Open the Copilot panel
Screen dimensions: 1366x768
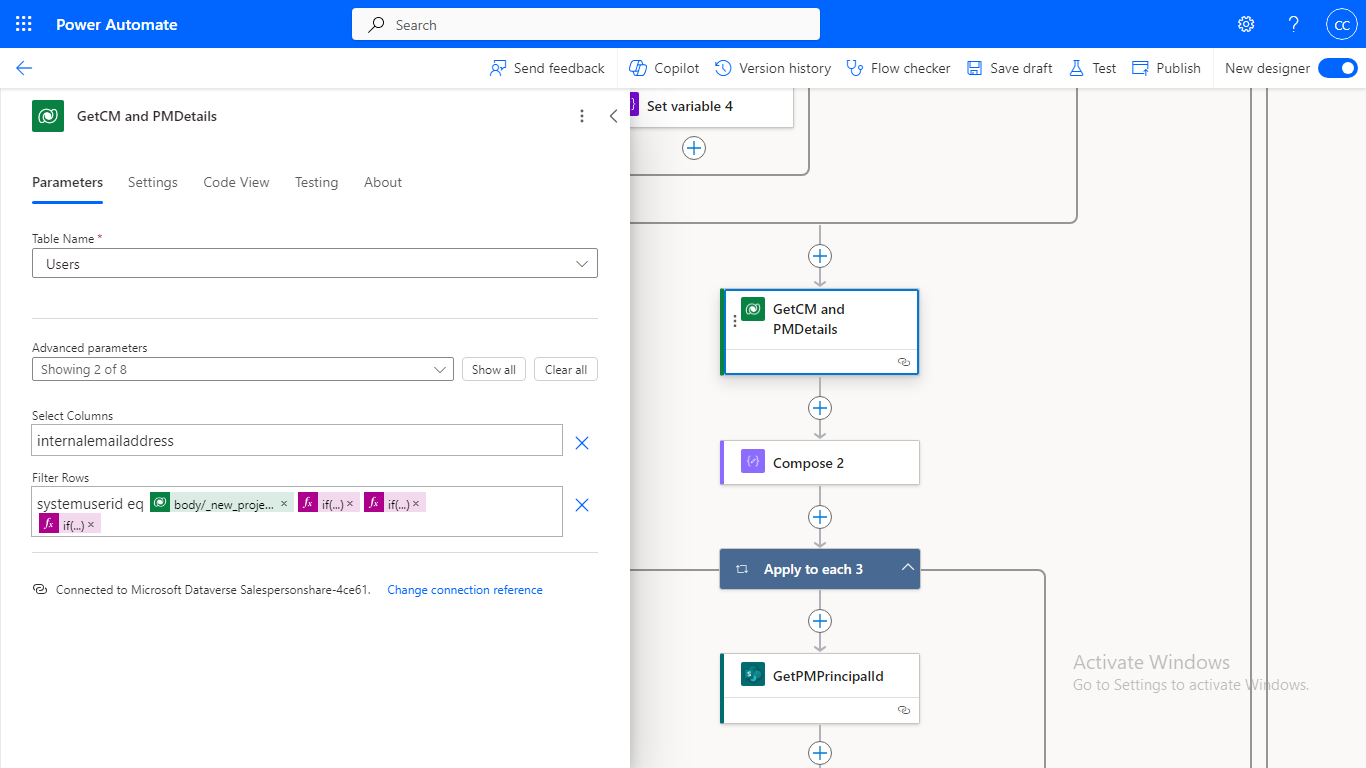click(663, 68)
